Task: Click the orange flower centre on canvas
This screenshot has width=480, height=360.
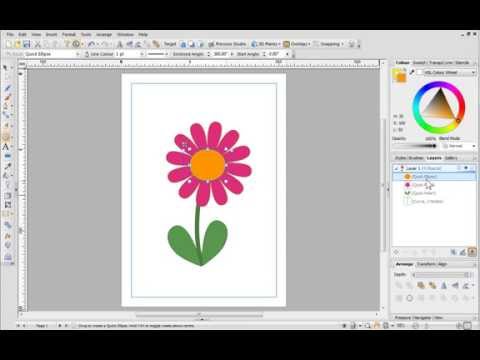Action: (208, 166)
